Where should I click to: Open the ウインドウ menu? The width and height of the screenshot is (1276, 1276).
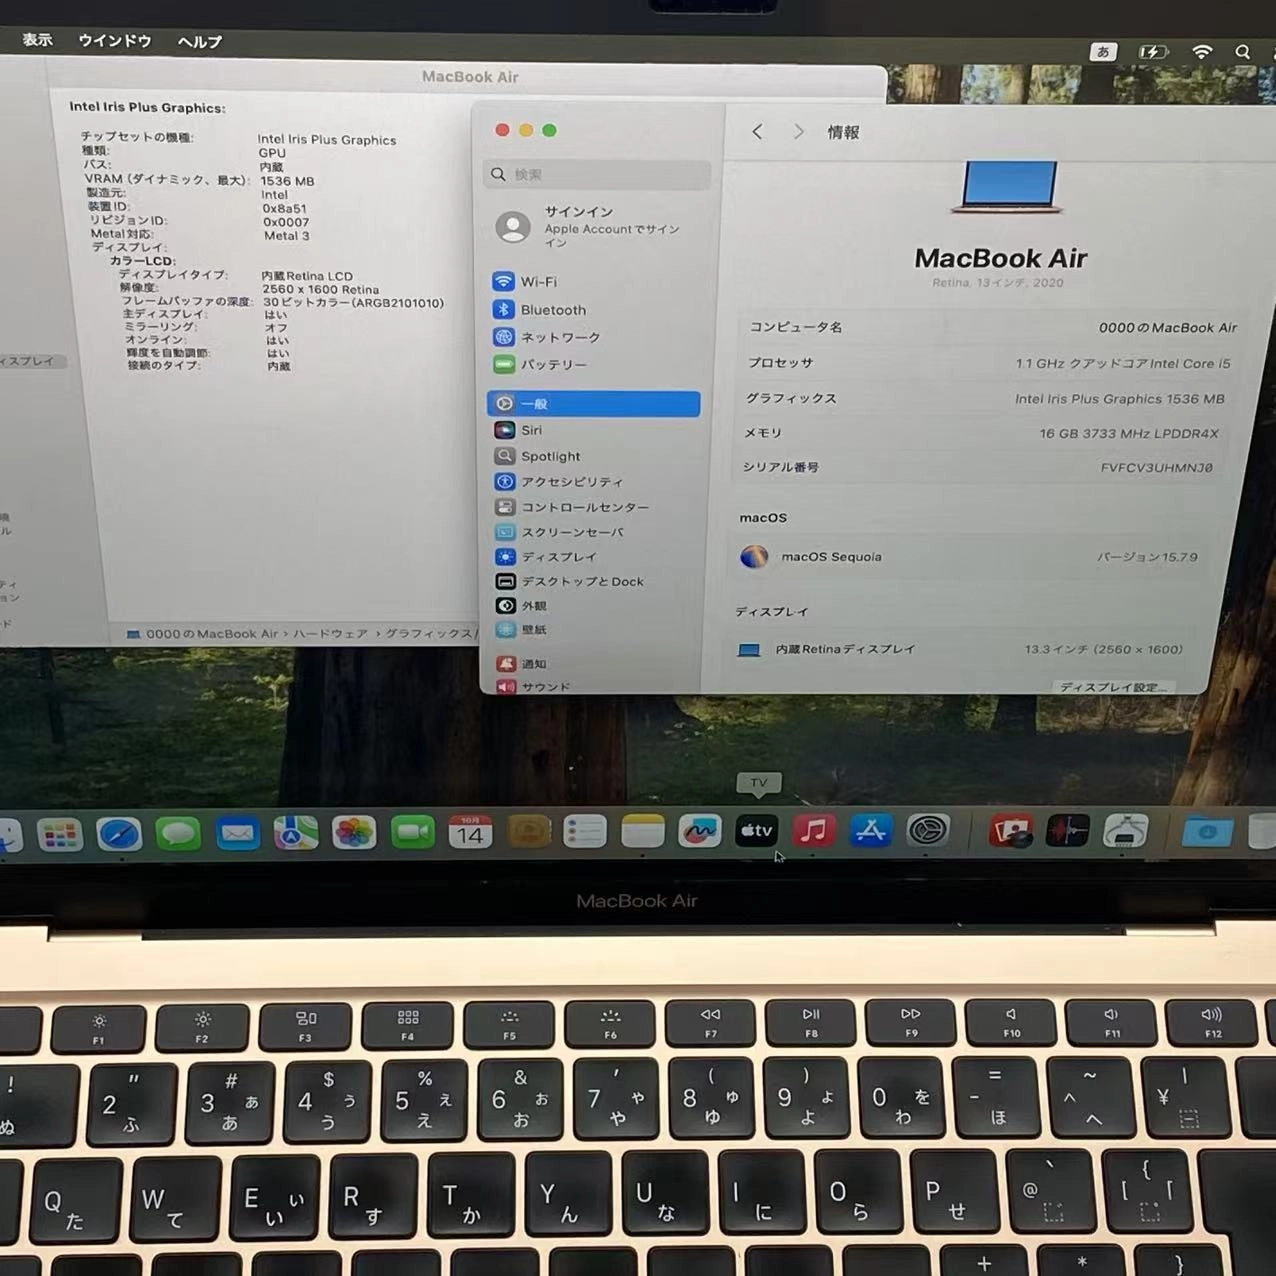(114, 41)
